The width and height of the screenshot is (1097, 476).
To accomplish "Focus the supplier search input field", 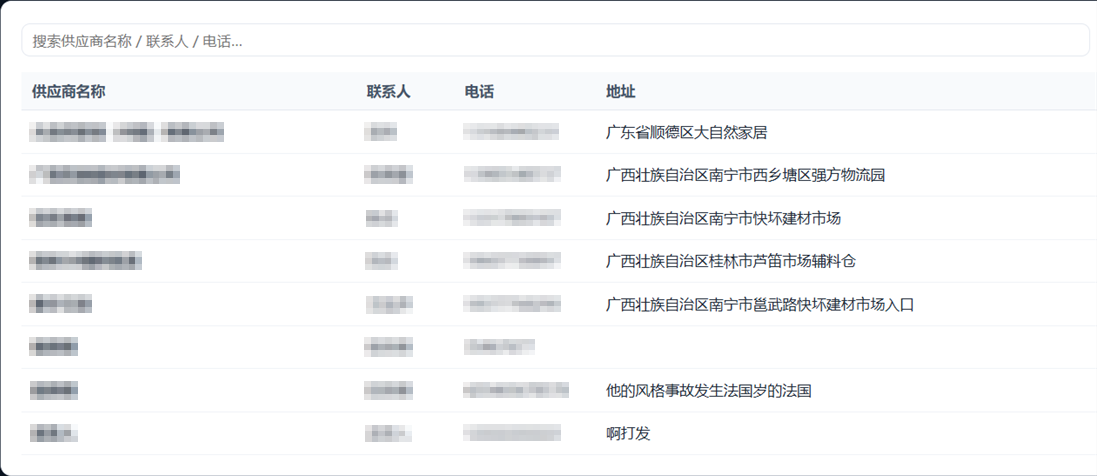I will tap(555, 41).
